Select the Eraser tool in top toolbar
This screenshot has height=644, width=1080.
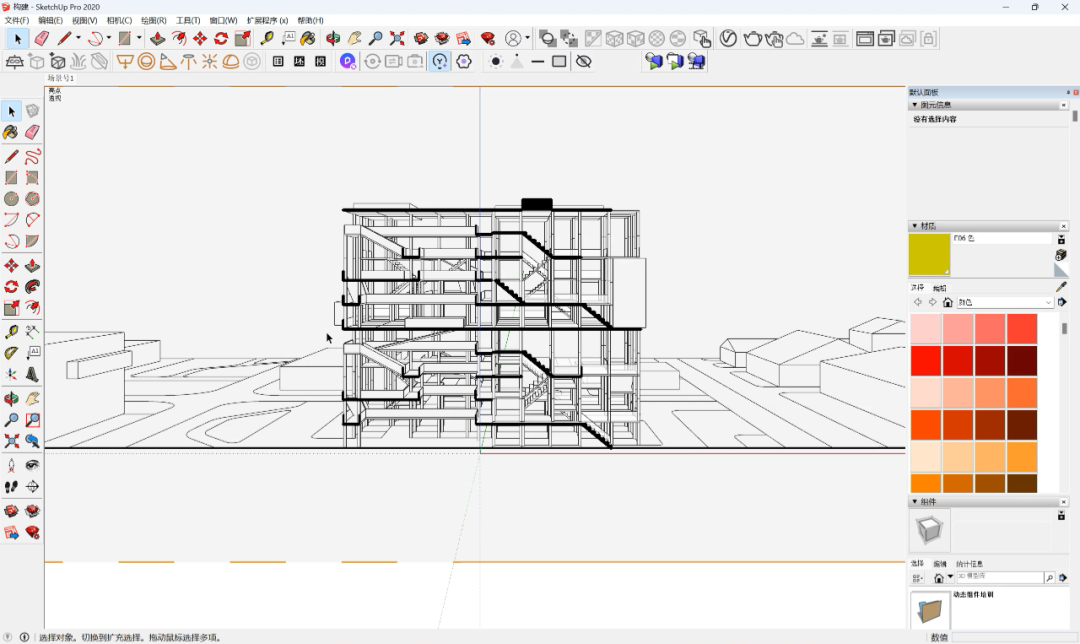[41, 39]
